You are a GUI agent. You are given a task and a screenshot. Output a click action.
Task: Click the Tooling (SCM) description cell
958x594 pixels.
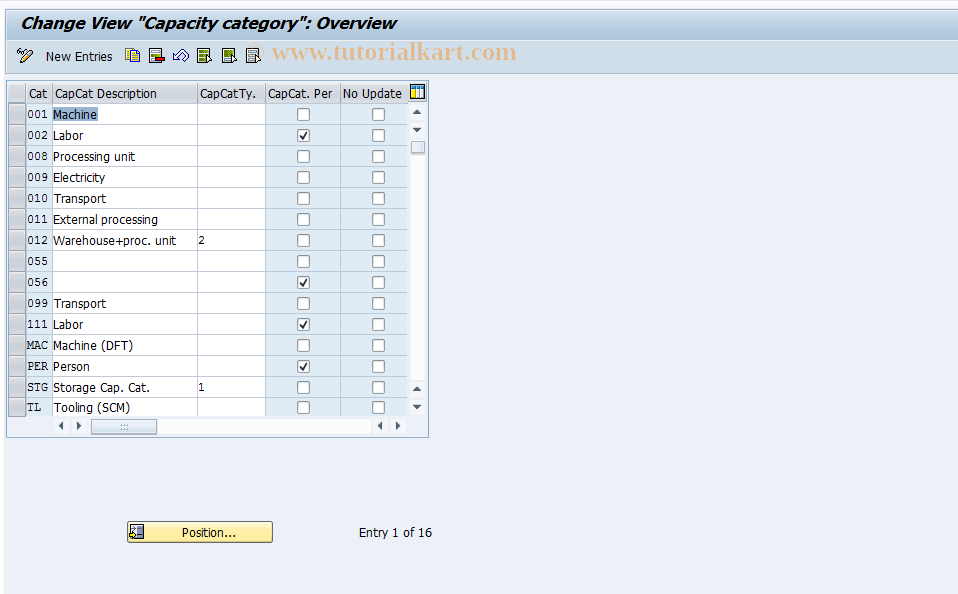click(125, 407)
